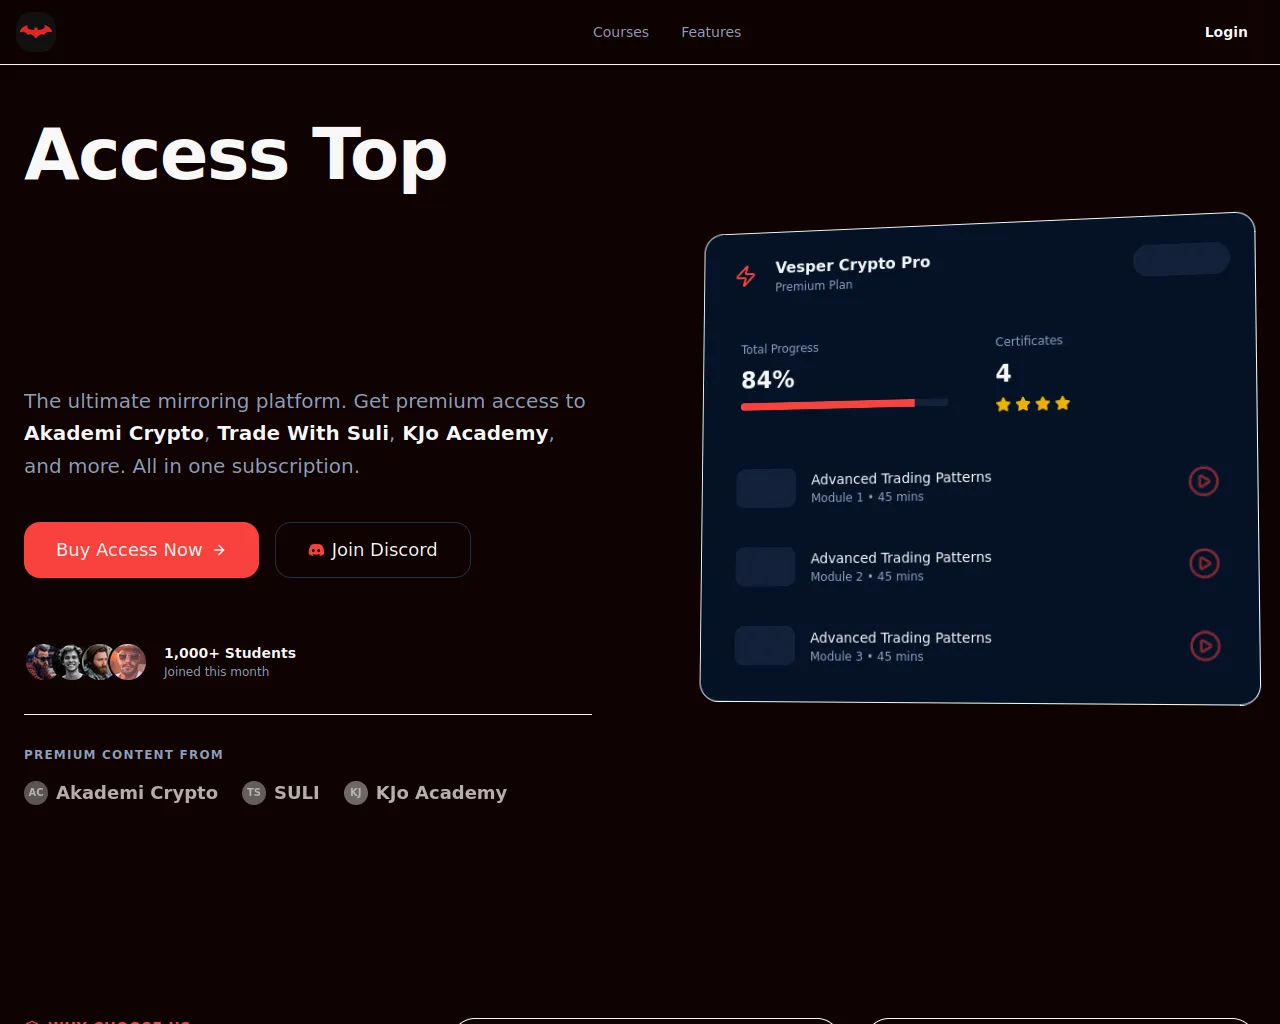
Task: Click the PREMIUM CONTENT FROM heading
Action: [x=124, y=755]
